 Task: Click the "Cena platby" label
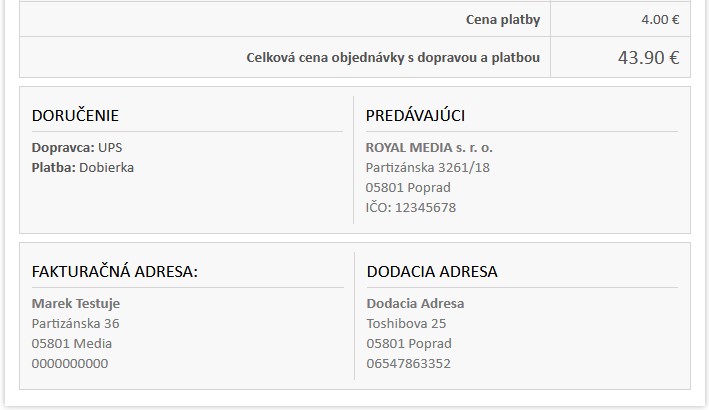pos(502,19)
